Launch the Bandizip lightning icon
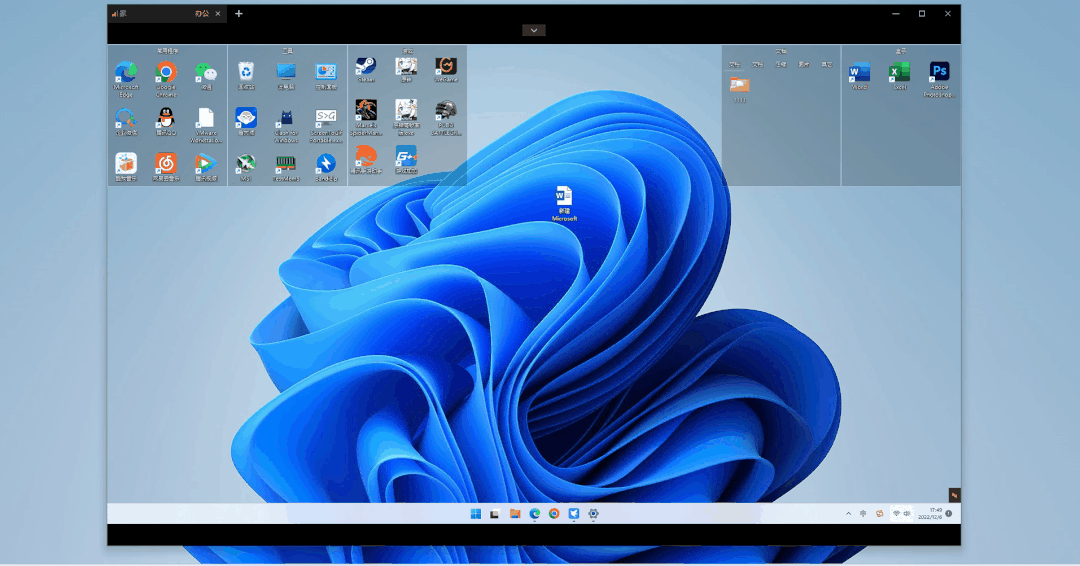Image resolution: width=1080 pixels, height=566 pixels. (326, 163)
